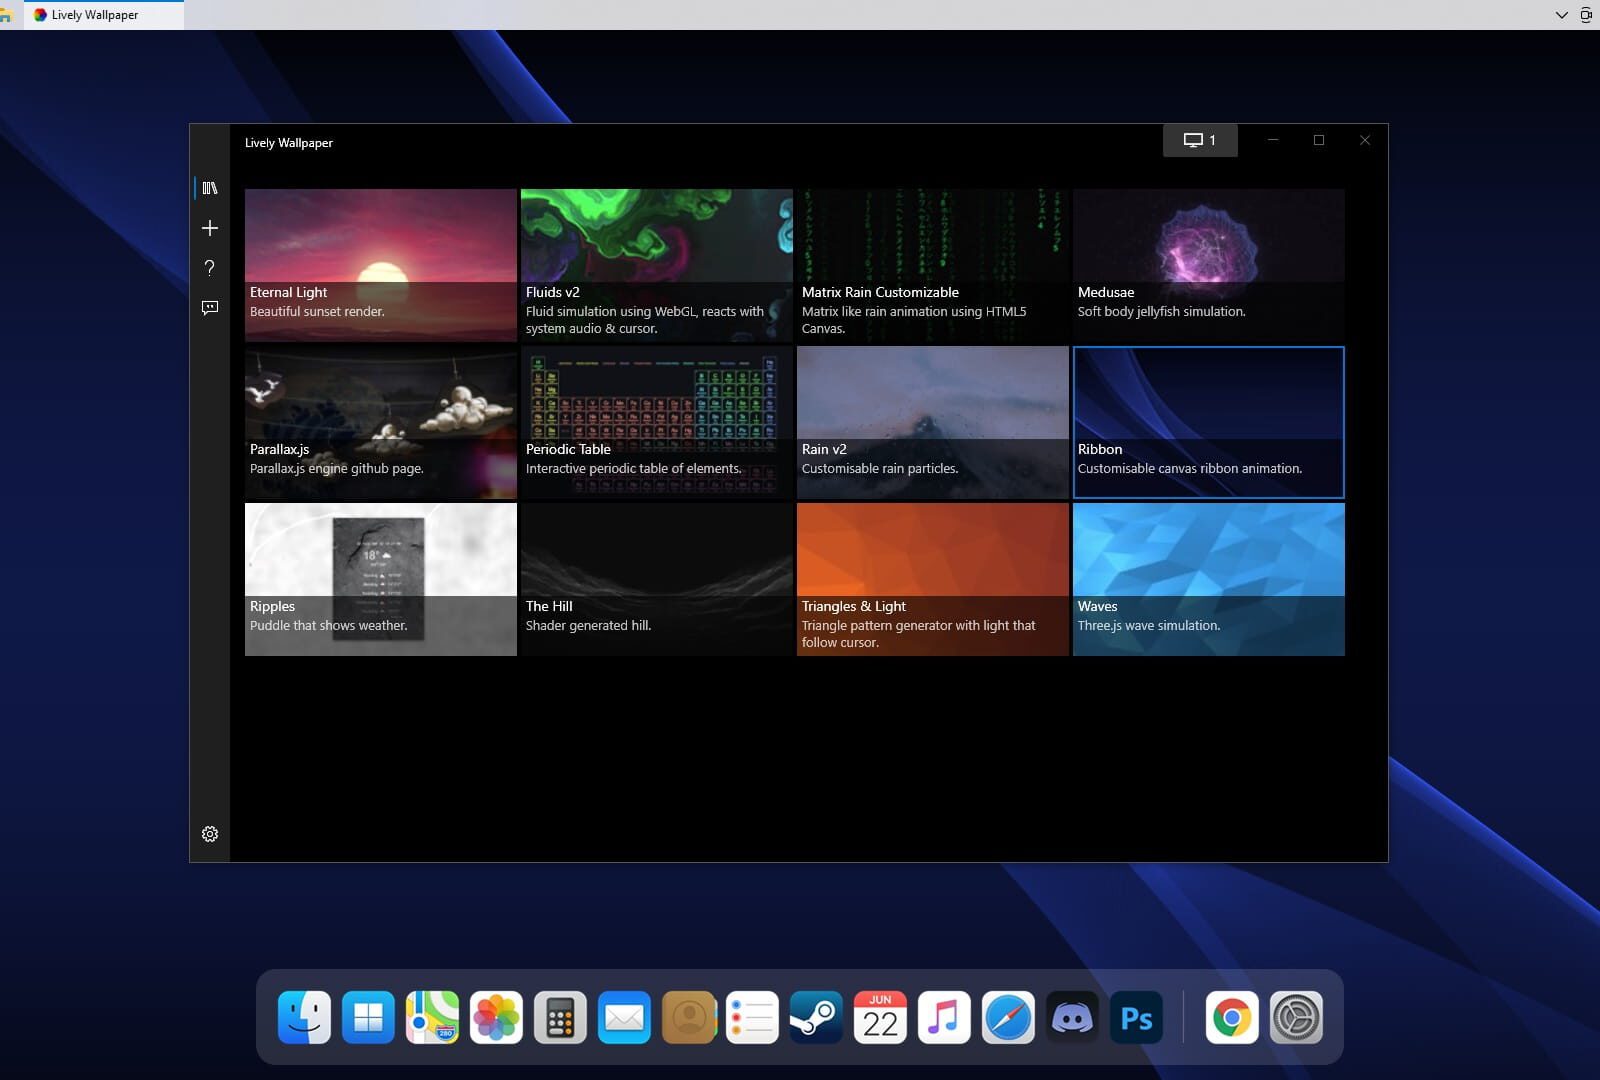Open the display monitor selector button

(1200, 140)
